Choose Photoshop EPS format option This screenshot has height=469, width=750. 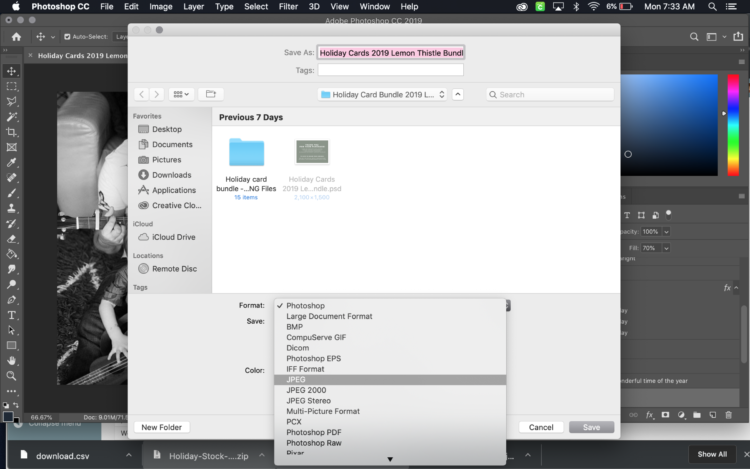coord(390,359)
